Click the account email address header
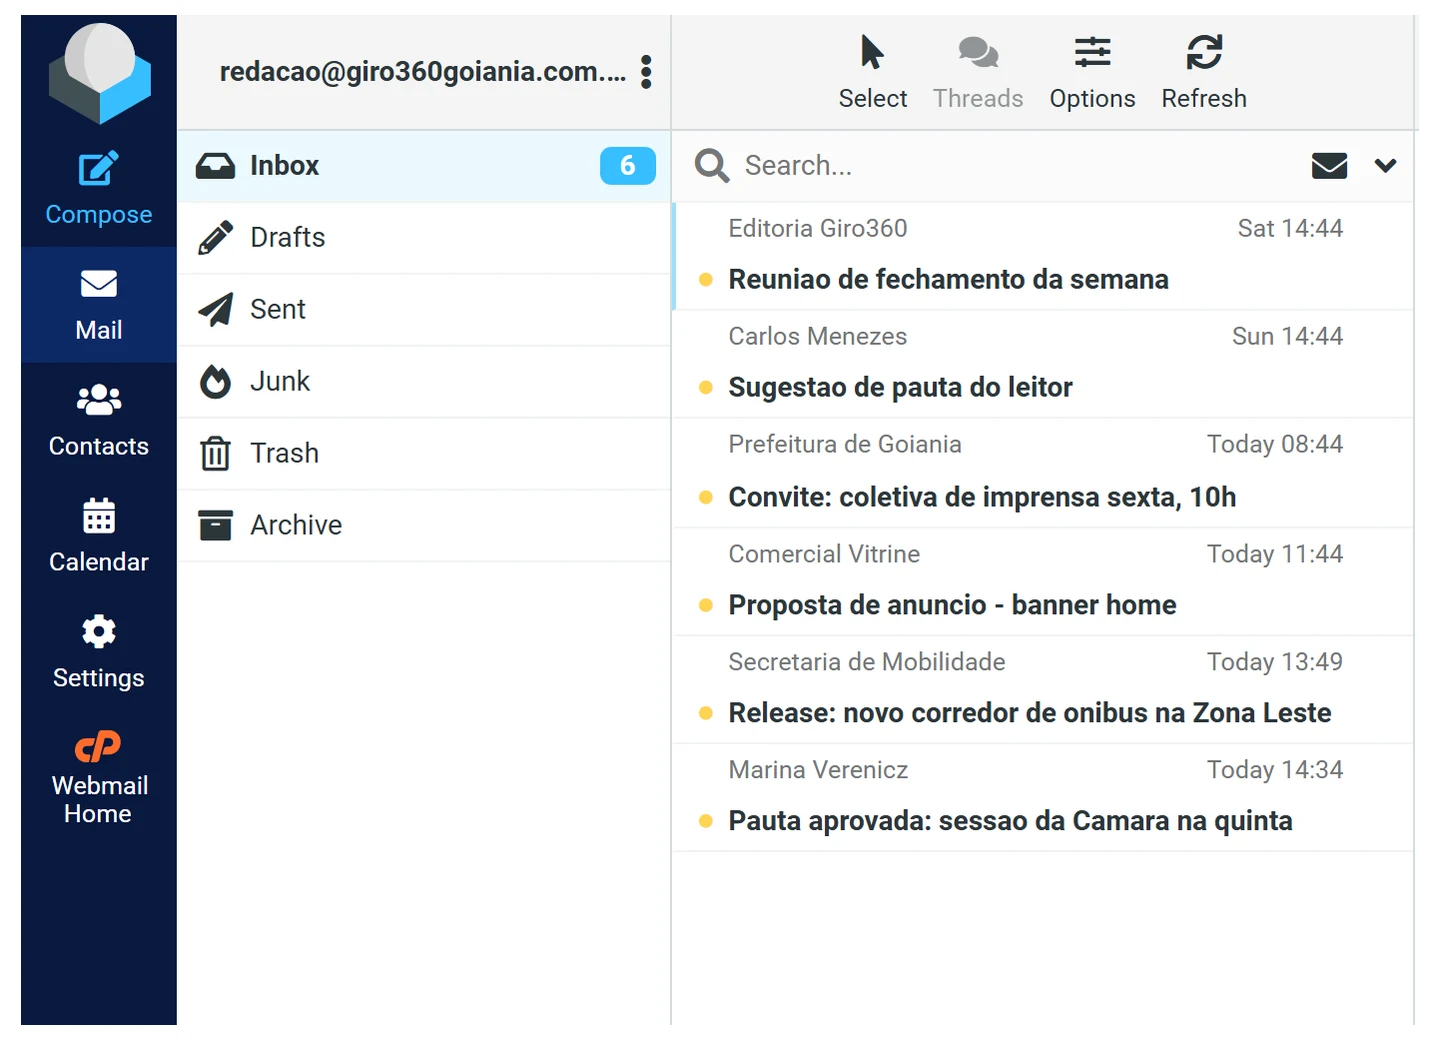1440x1040 pixels. (423, 72)
